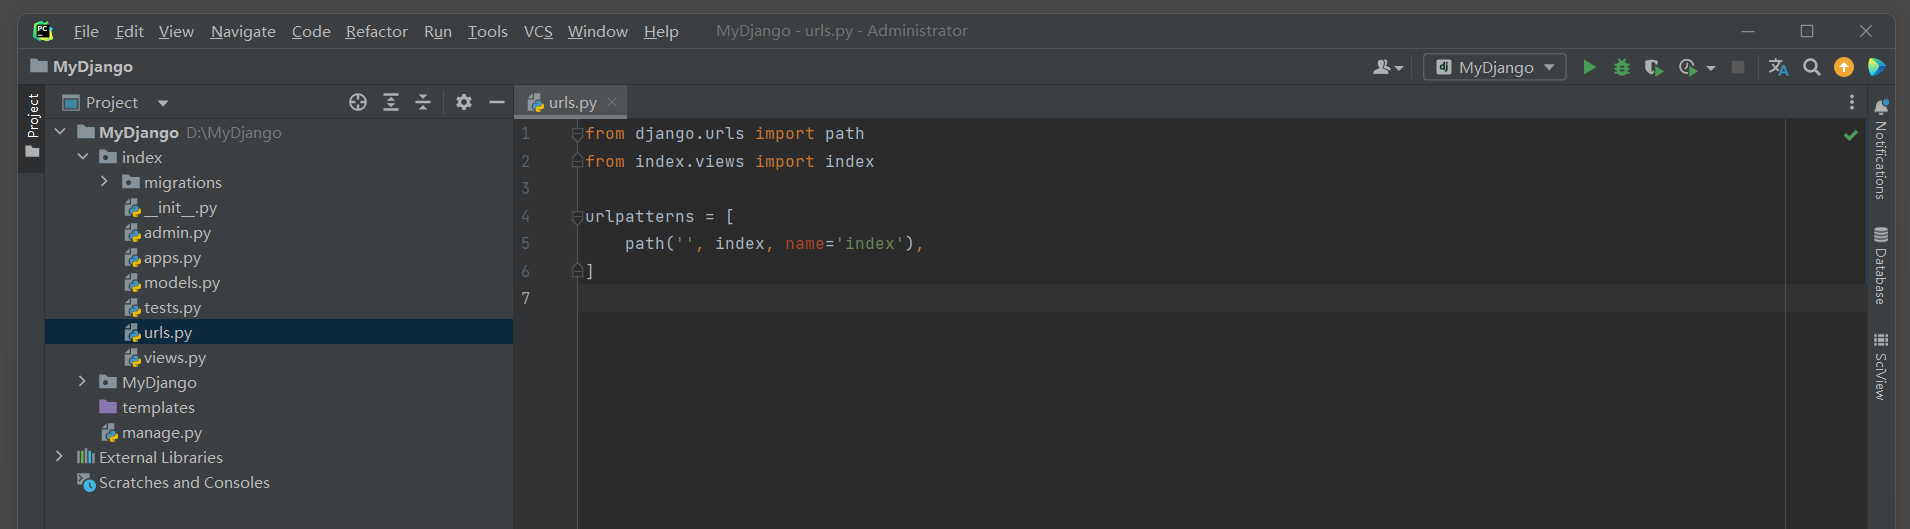
Task: Run MyDjango with coverage
Action: (1654, 67)
